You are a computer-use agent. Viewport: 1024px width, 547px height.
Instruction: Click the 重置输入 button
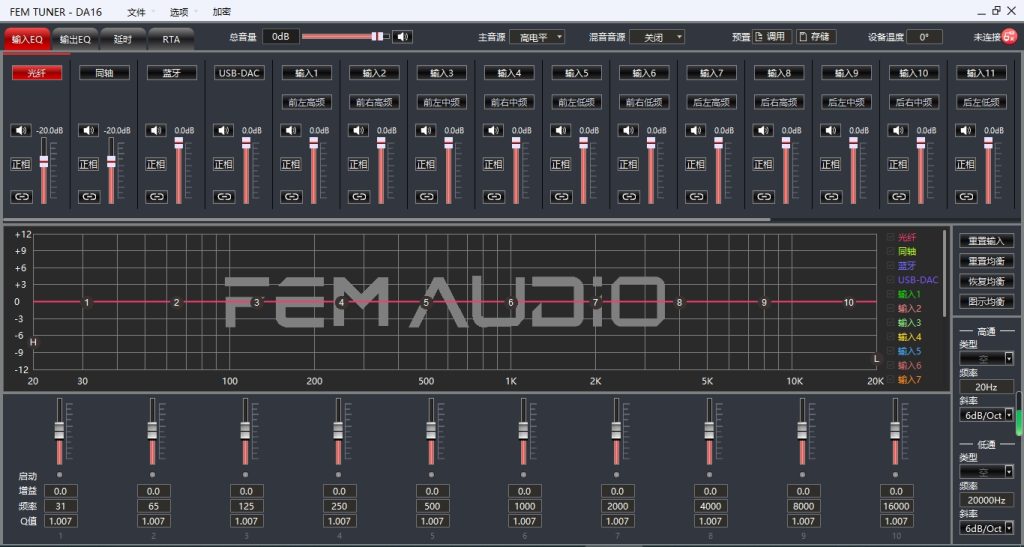tap(986, 241)
